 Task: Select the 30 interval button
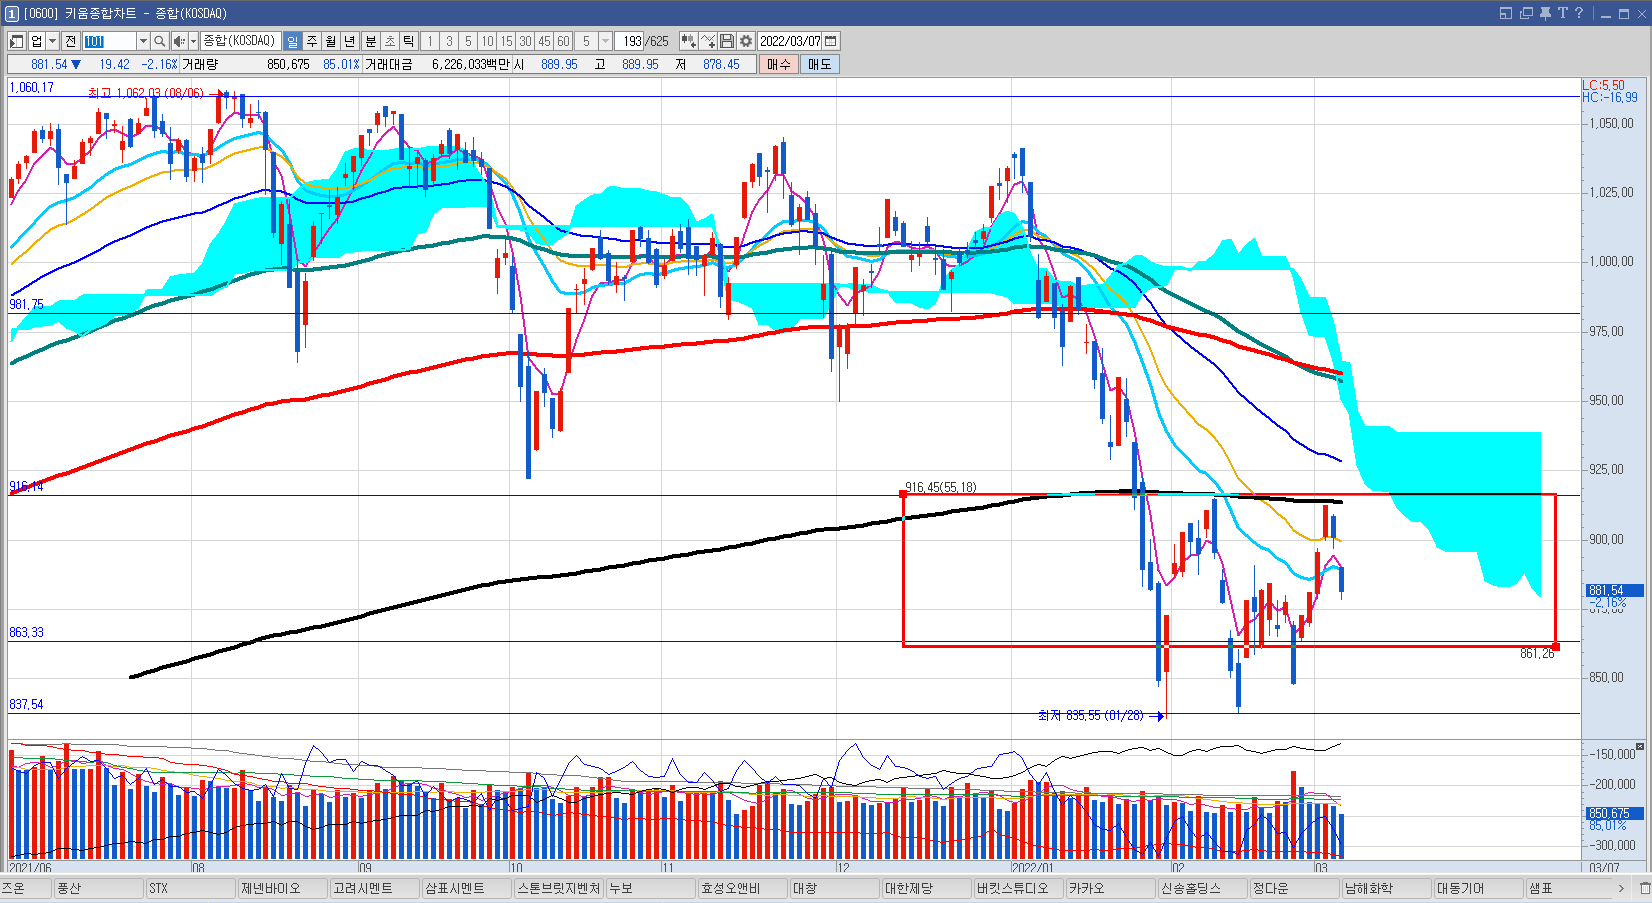point(525,41)
